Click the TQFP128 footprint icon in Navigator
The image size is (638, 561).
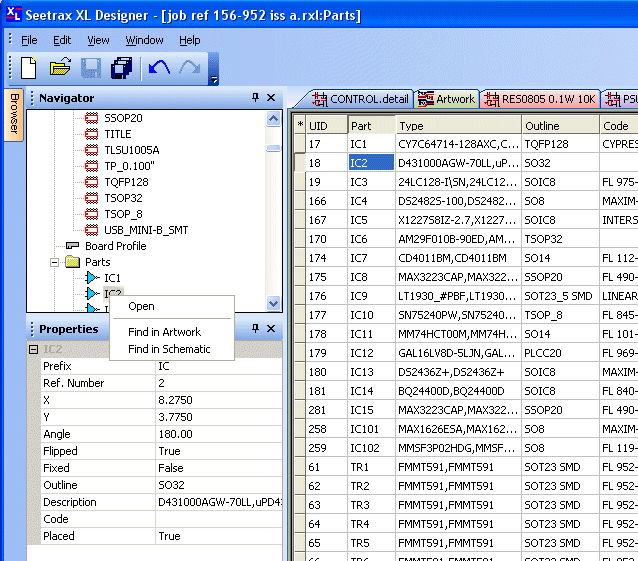click(x=90, y=182)
